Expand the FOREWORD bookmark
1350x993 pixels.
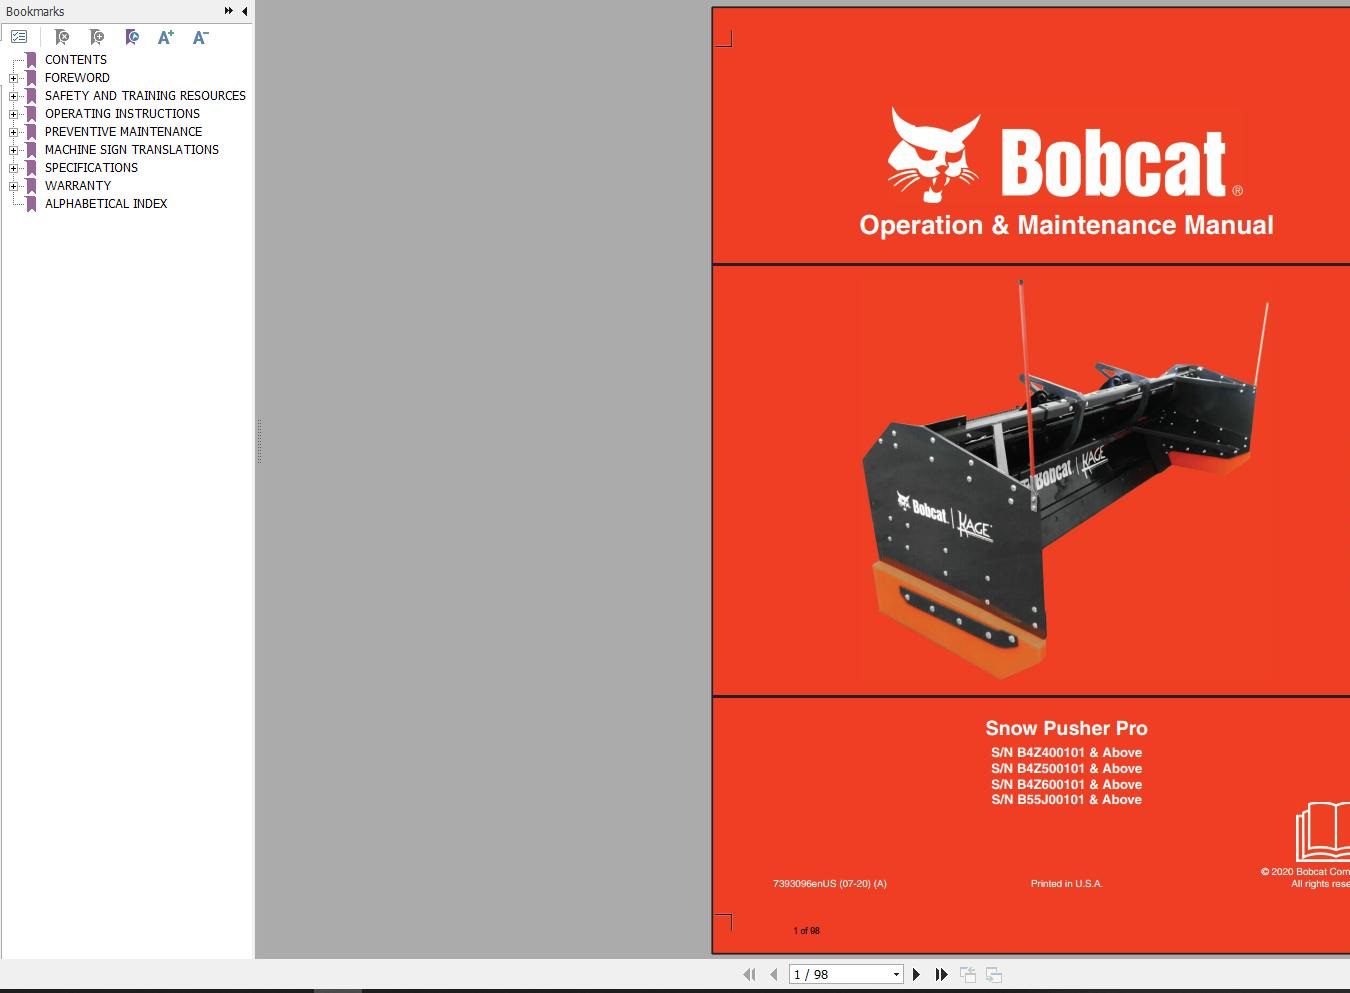click(12, 77)
